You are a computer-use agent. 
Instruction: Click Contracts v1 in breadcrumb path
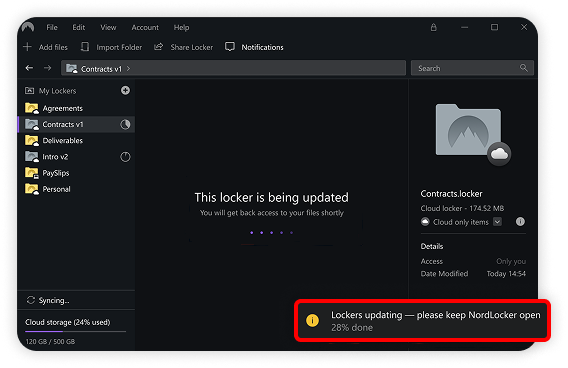[101, 69]
